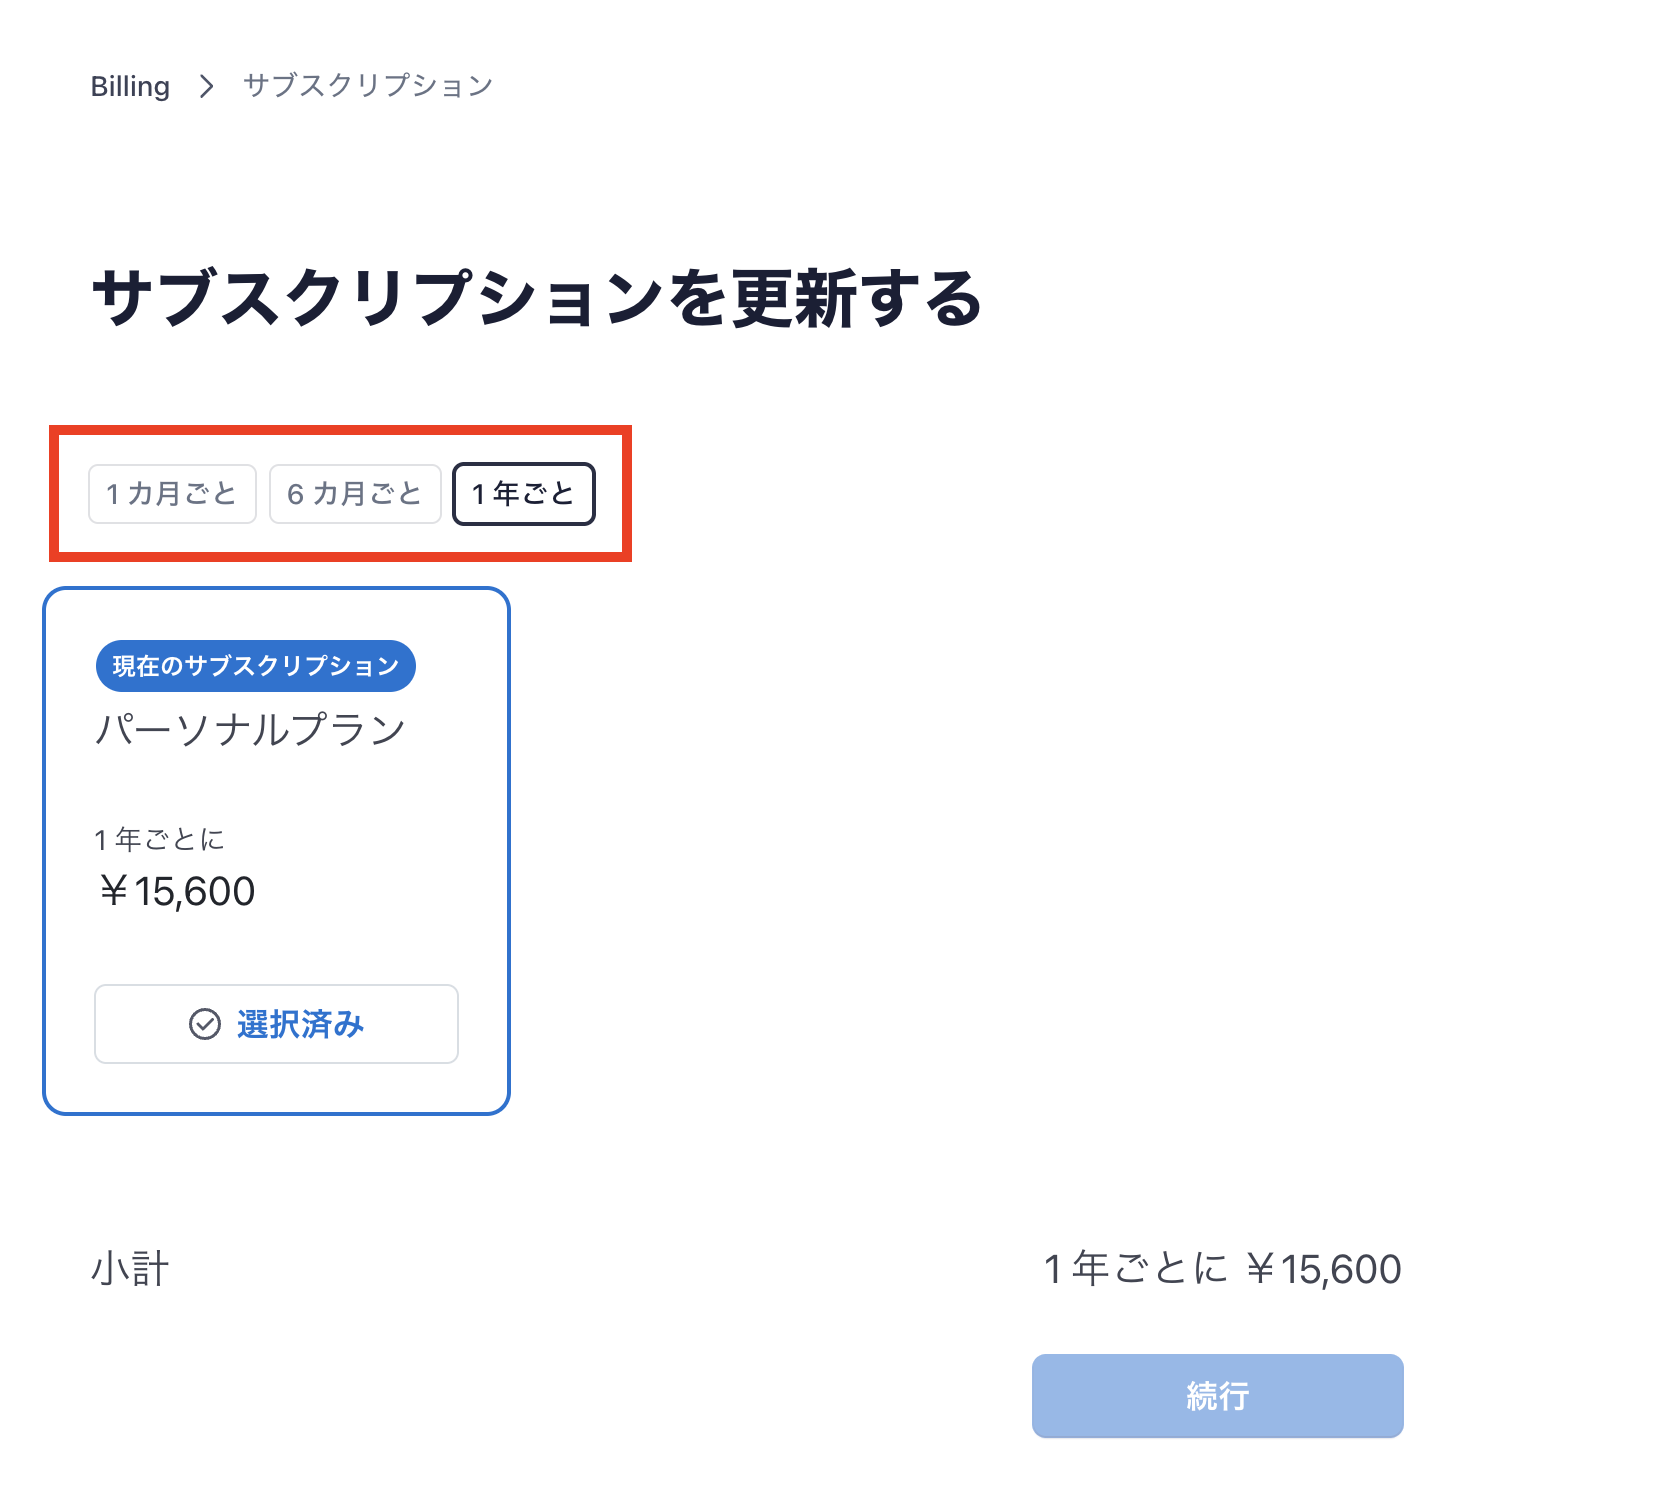Open the Billing breadcrumb link
Image resolution: width=1668 pixels, height=1486 pixels.
point(130,86)
